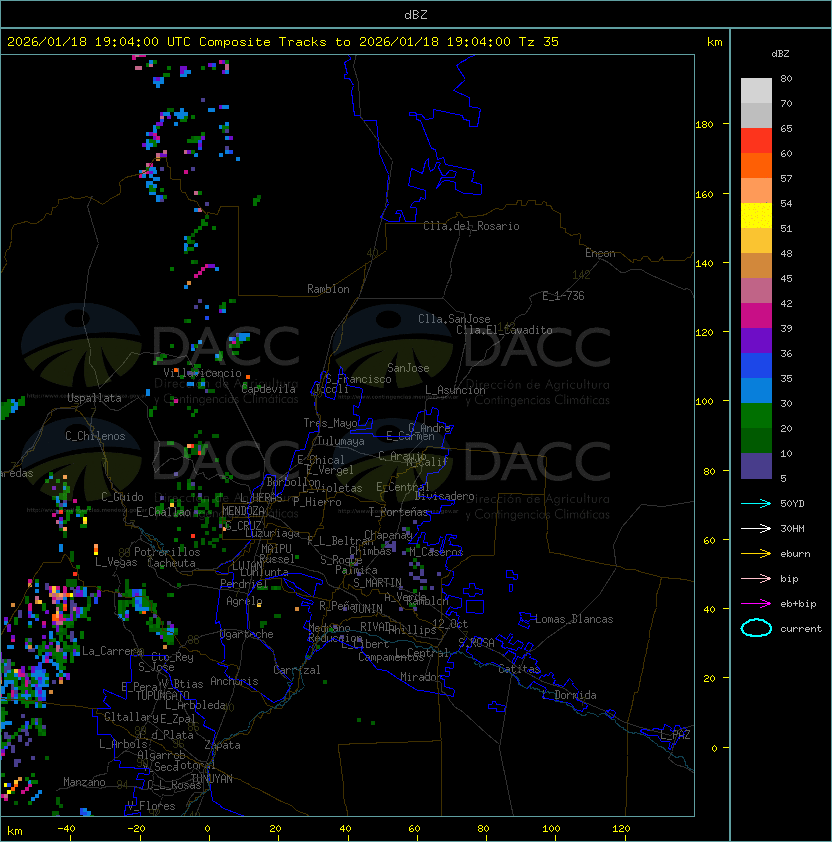Click the 'Zapata' map label
Screen dimensions: 832x842
point(222,745)
